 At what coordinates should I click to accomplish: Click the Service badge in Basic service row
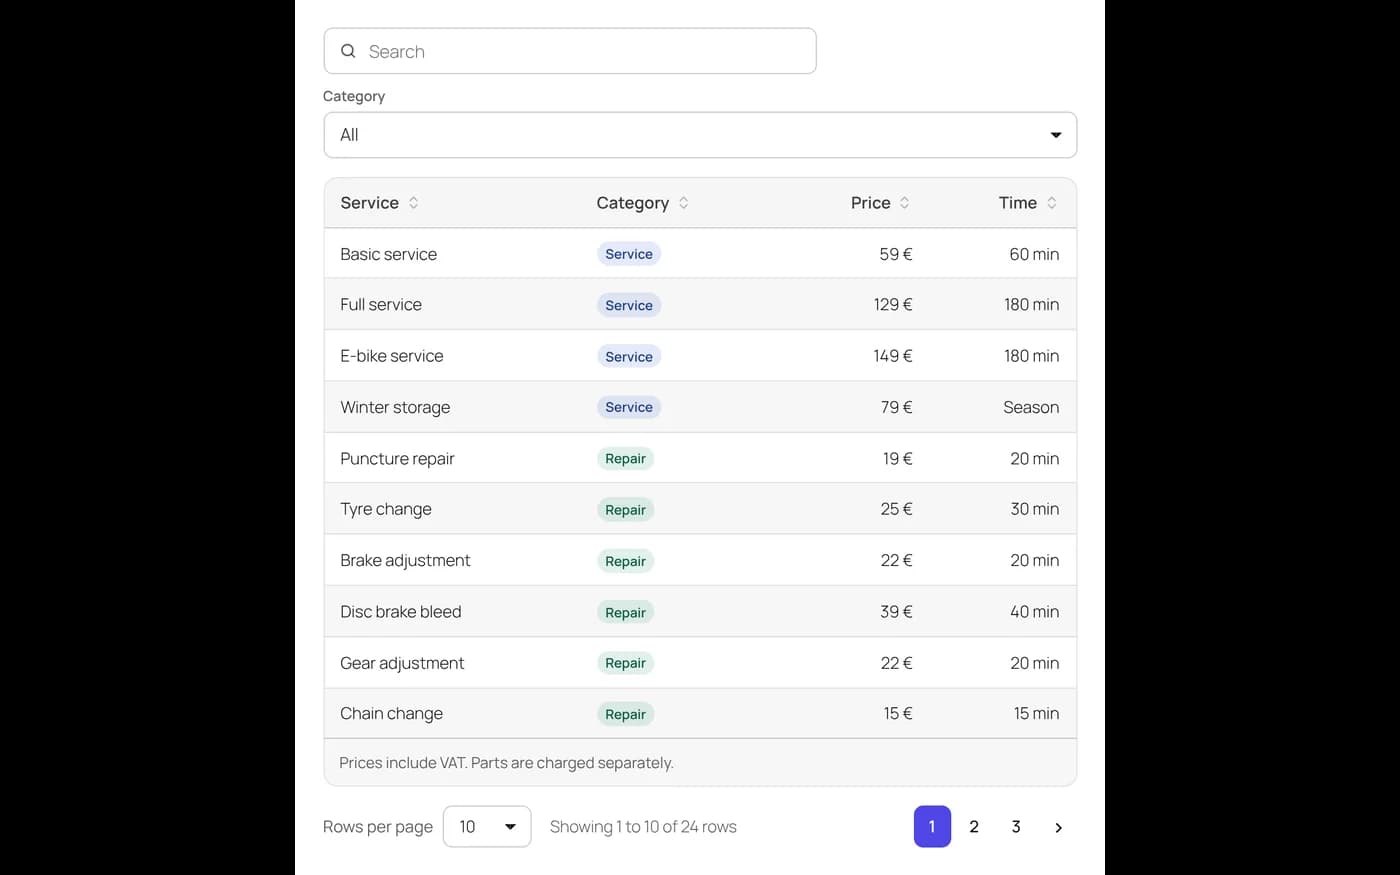(629, 254)
